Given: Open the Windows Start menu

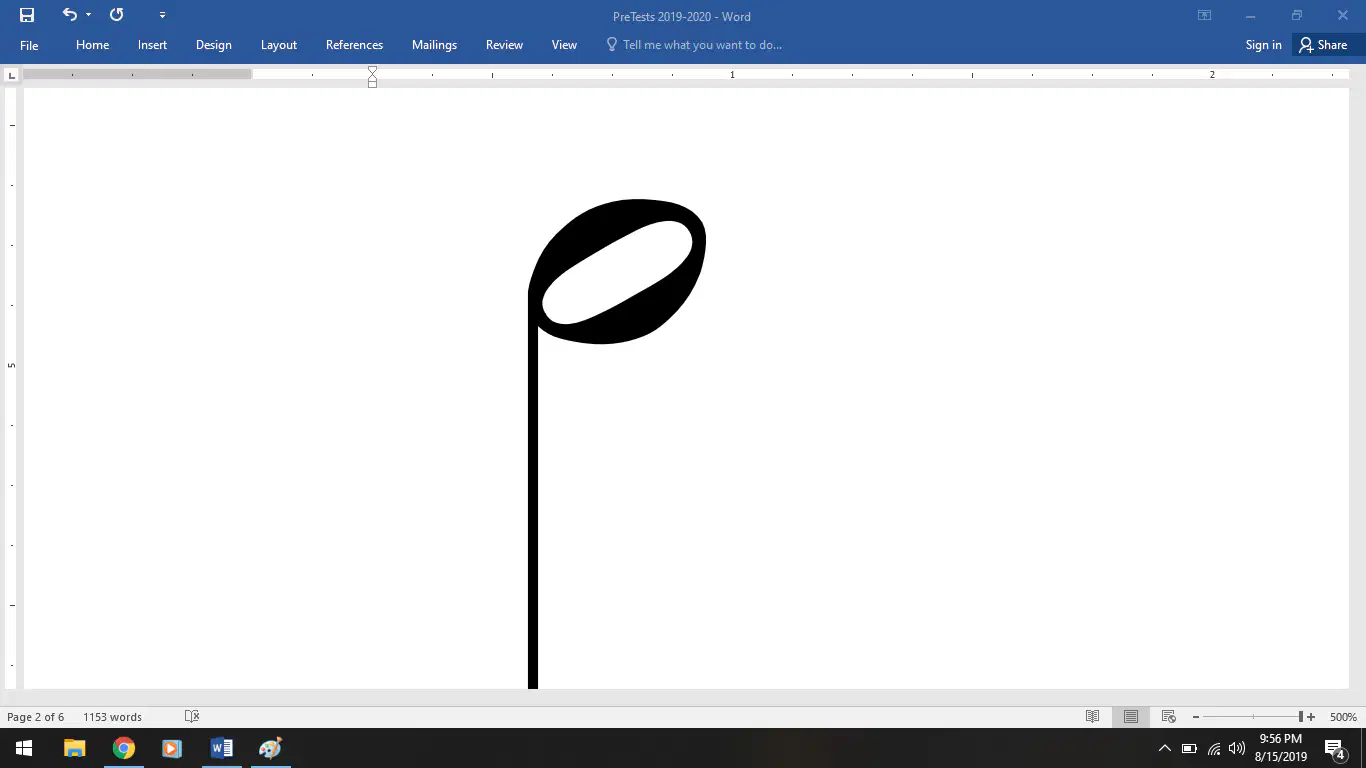Looking at the screenshot, I should click(24, 748).
